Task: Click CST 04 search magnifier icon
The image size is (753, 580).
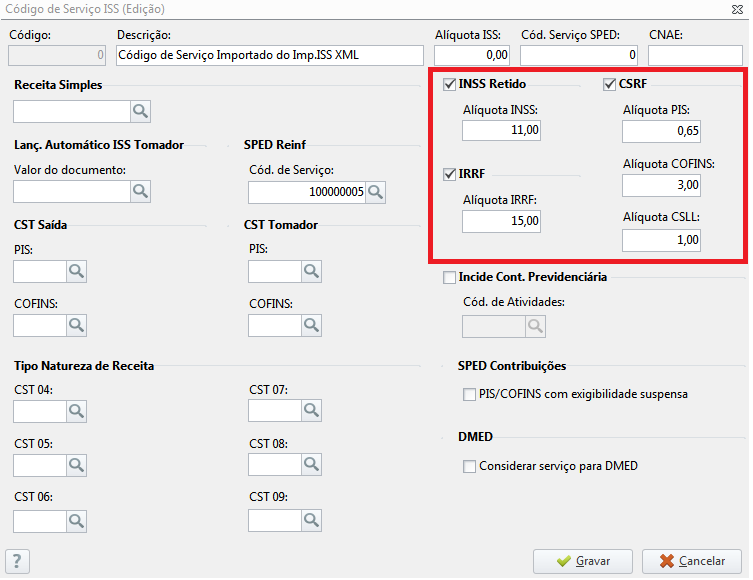Action: 76,411
